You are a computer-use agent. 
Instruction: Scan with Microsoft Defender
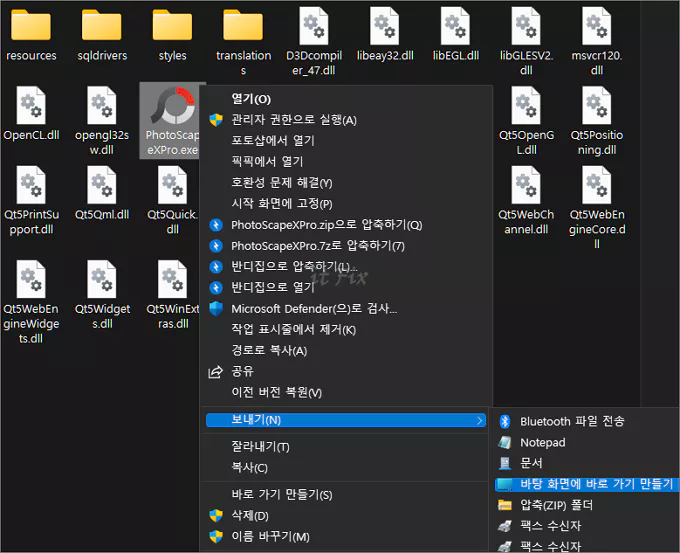tap(346, 309)
